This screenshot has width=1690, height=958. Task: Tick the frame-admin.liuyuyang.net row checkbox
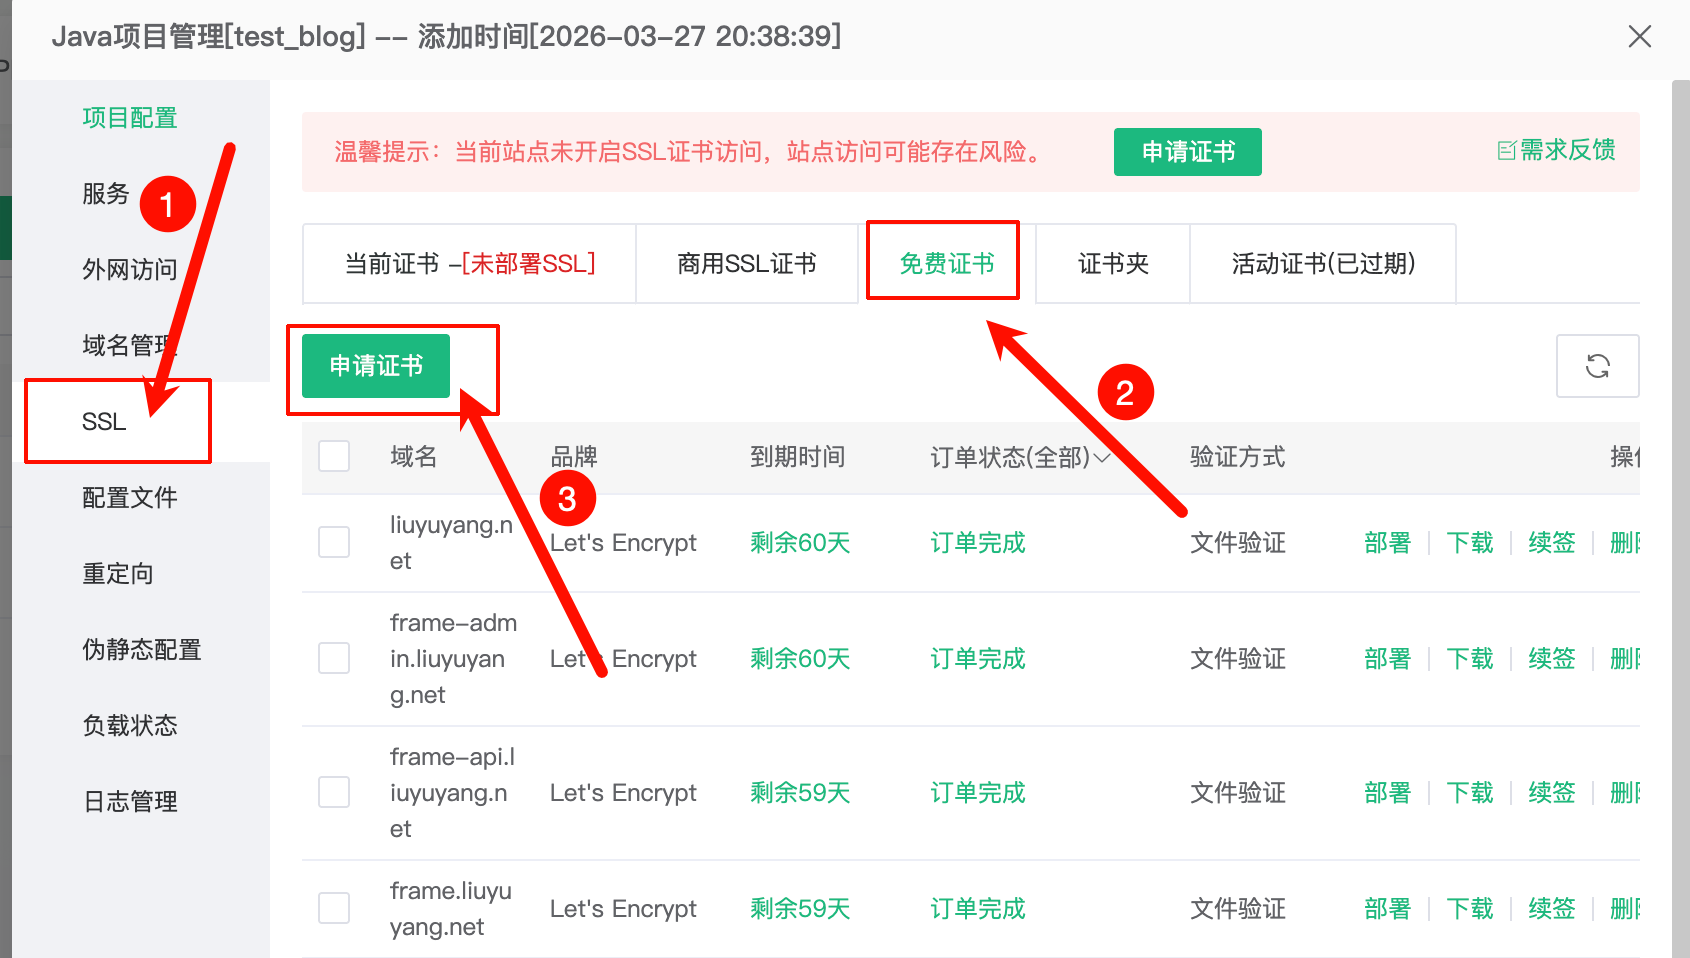(334, 658)
